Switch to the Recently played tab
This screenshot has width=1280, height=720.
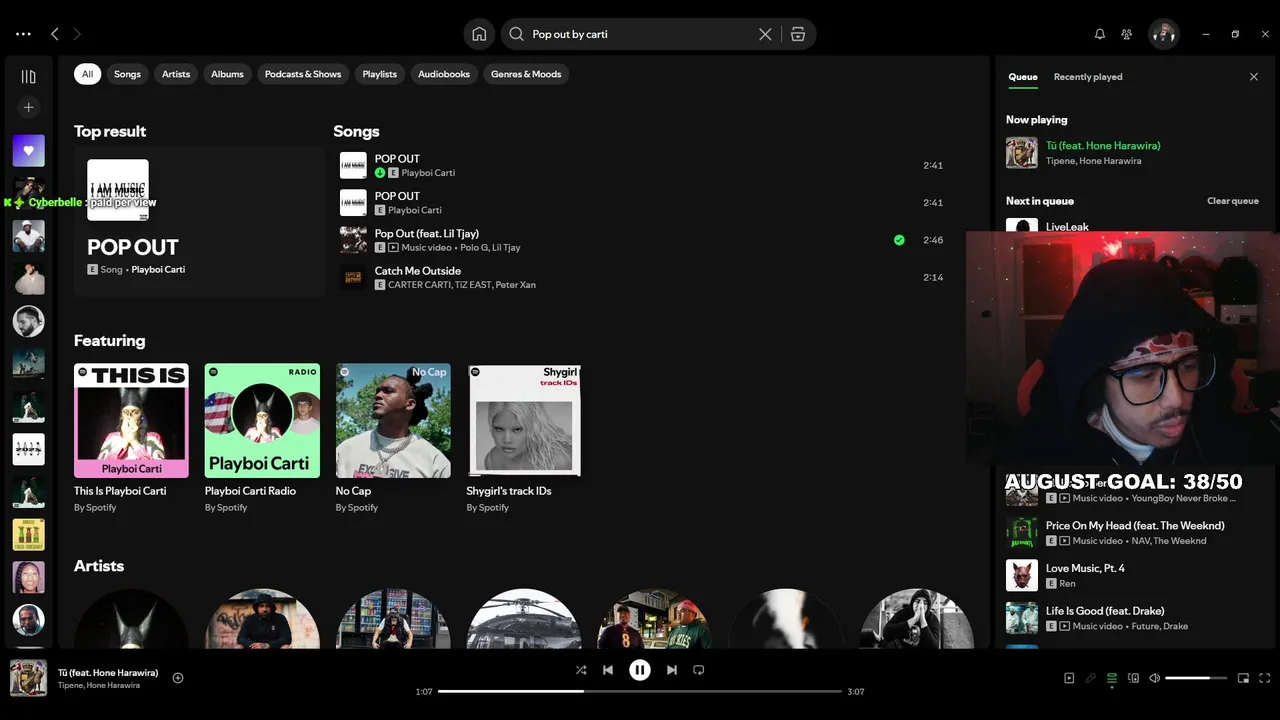pos(1088,77)
